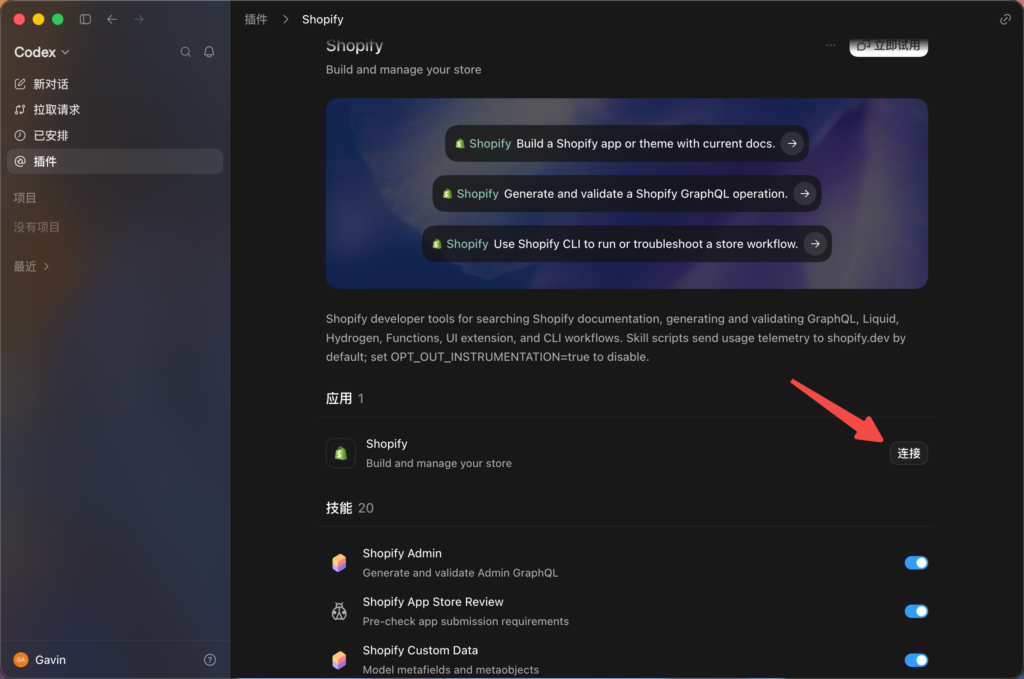Screen dimensions: 1024x679
Task: Click the Shopify App Store Review icon
Action: 339,611
